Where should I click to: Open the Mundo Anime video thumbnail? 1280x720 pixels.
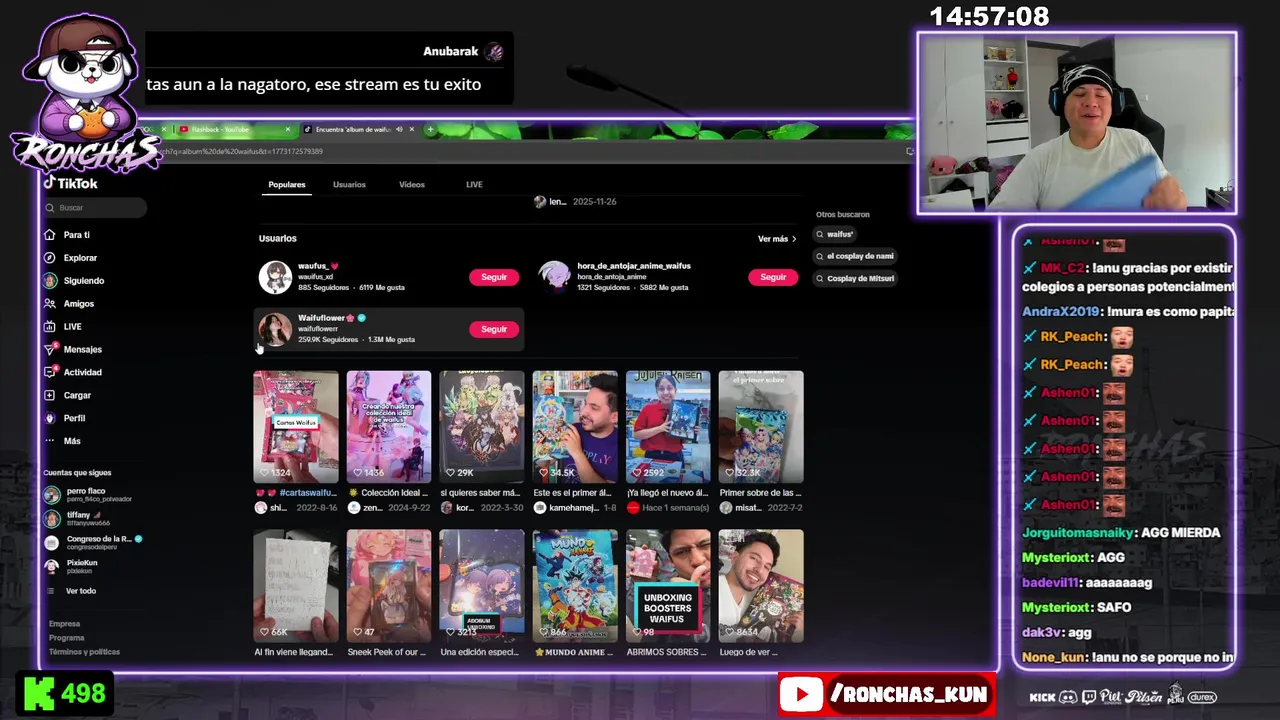point(575,586)
